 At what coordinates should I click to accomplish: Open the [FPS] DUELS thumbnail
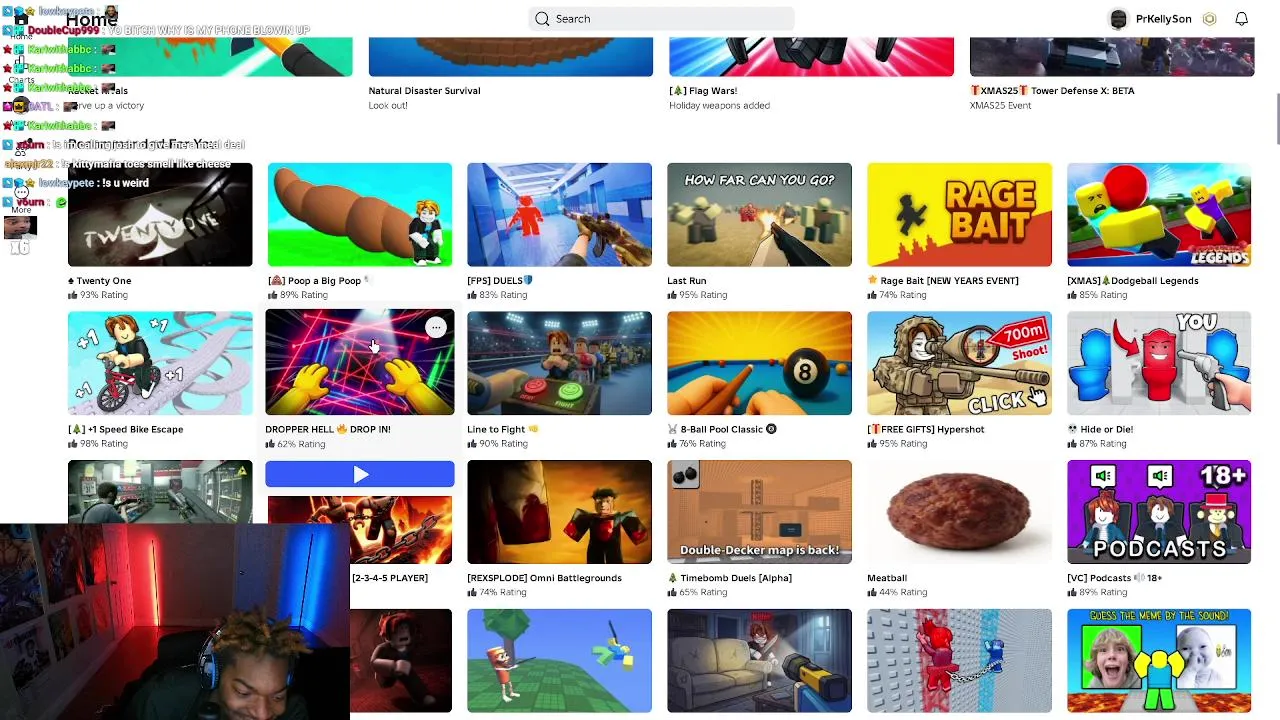tap(559, 215)
